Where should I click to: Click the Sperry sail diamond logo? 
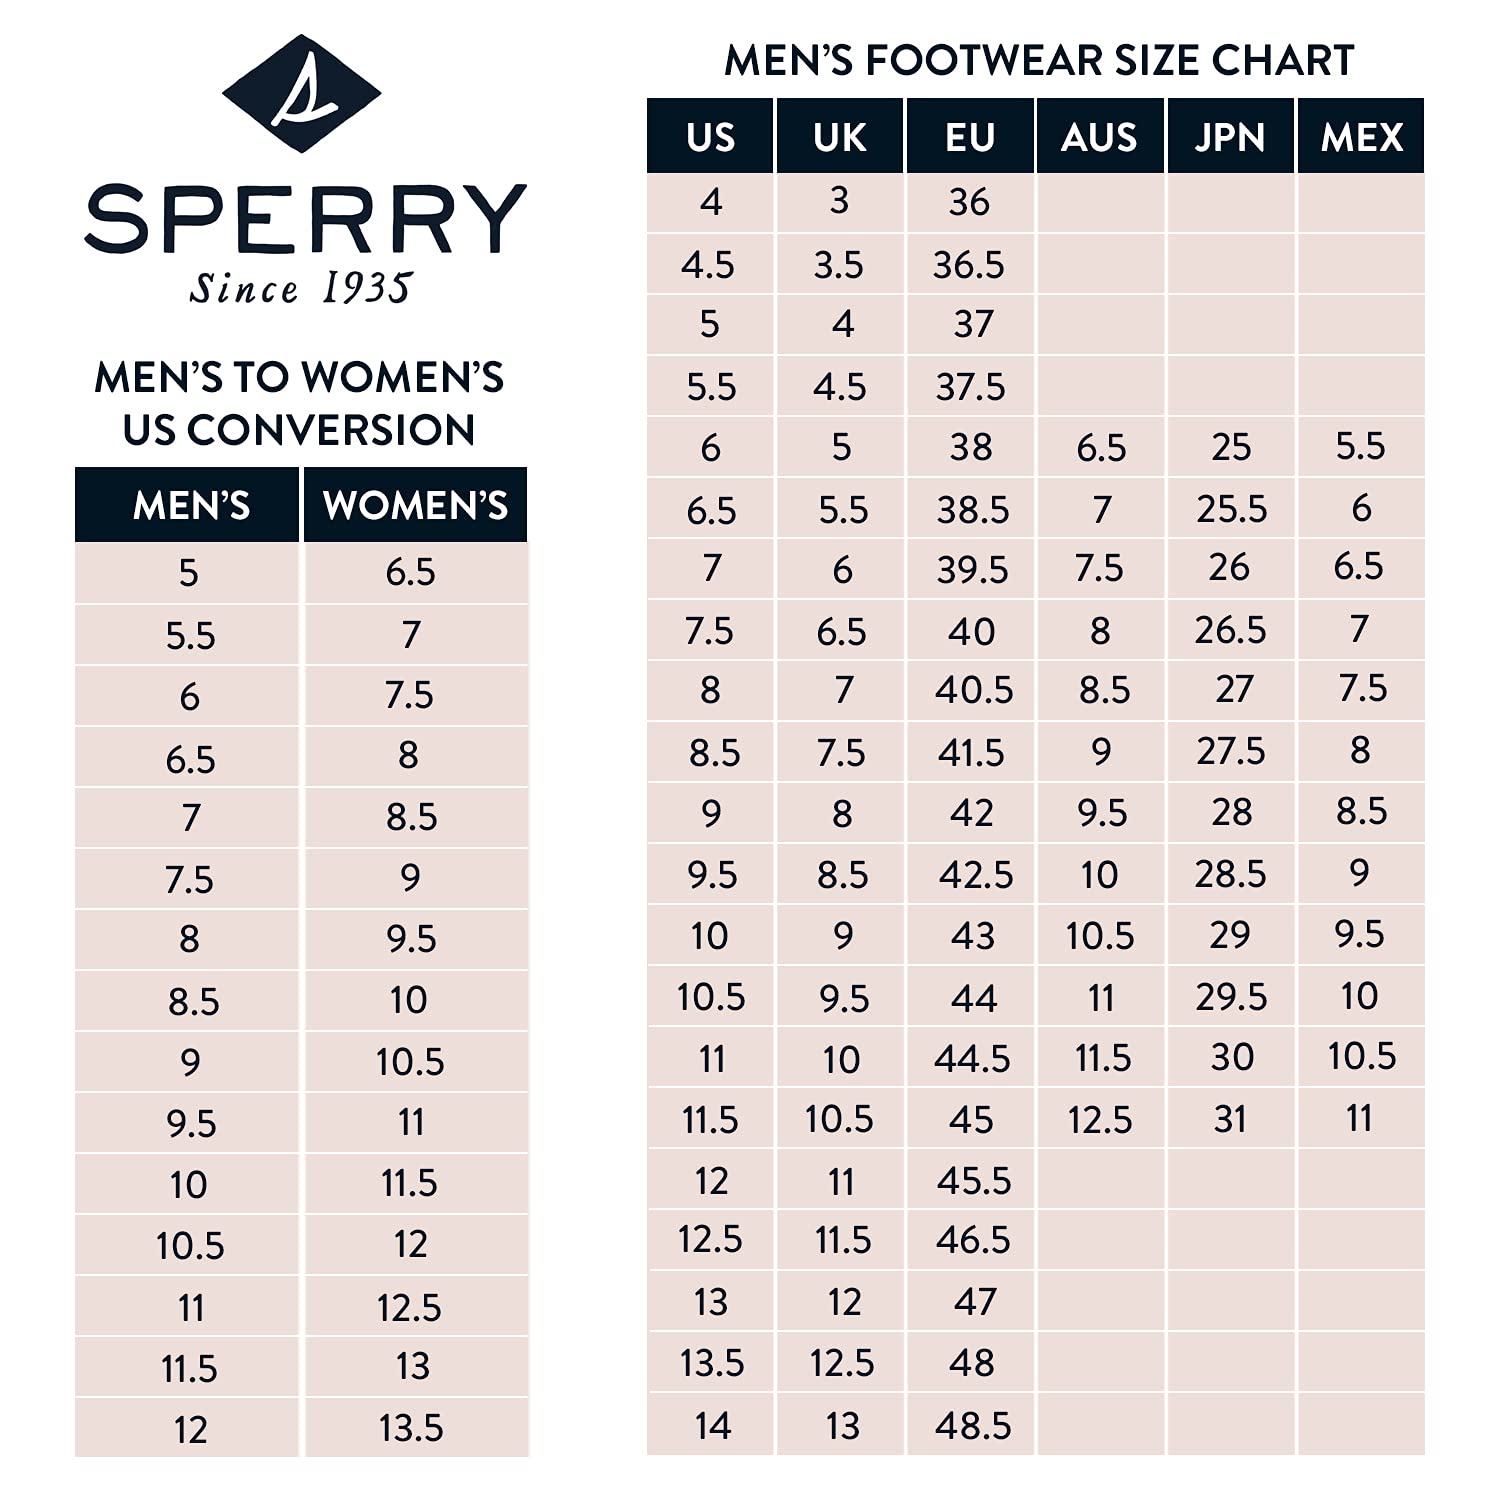click(x=301, y=94)
